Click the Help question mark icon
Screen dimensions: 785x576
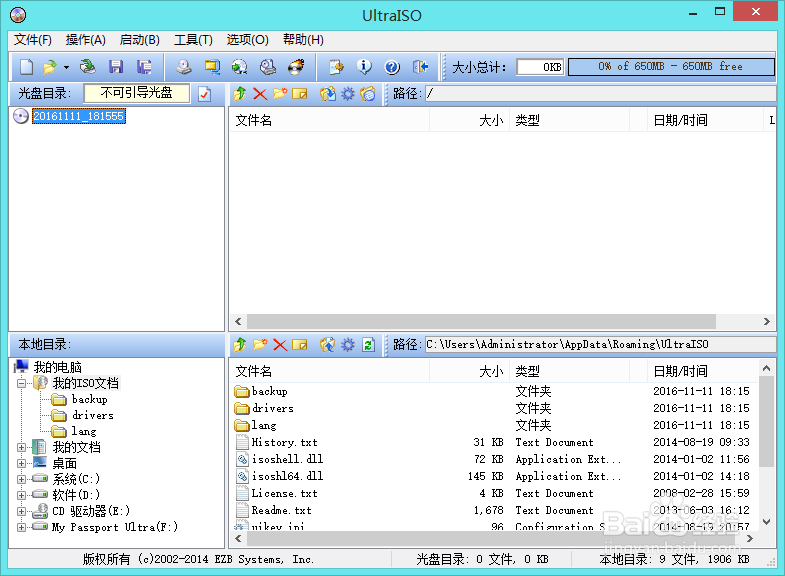(392, 67)
